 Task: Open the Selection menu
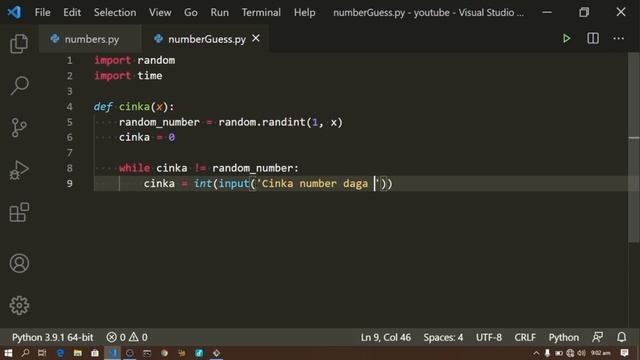(x=115, y=12)
